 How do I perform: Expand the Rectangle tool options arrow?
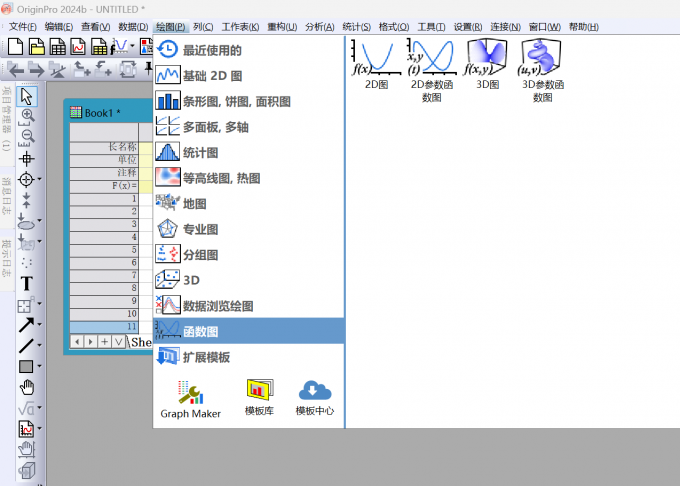39,366
